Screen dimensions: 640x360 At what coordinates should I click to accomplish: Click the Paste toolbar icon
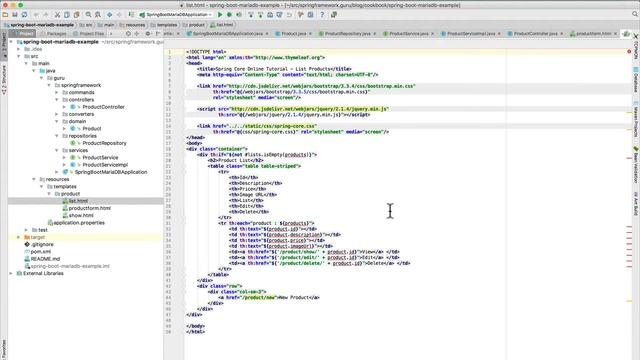[76, 15]
